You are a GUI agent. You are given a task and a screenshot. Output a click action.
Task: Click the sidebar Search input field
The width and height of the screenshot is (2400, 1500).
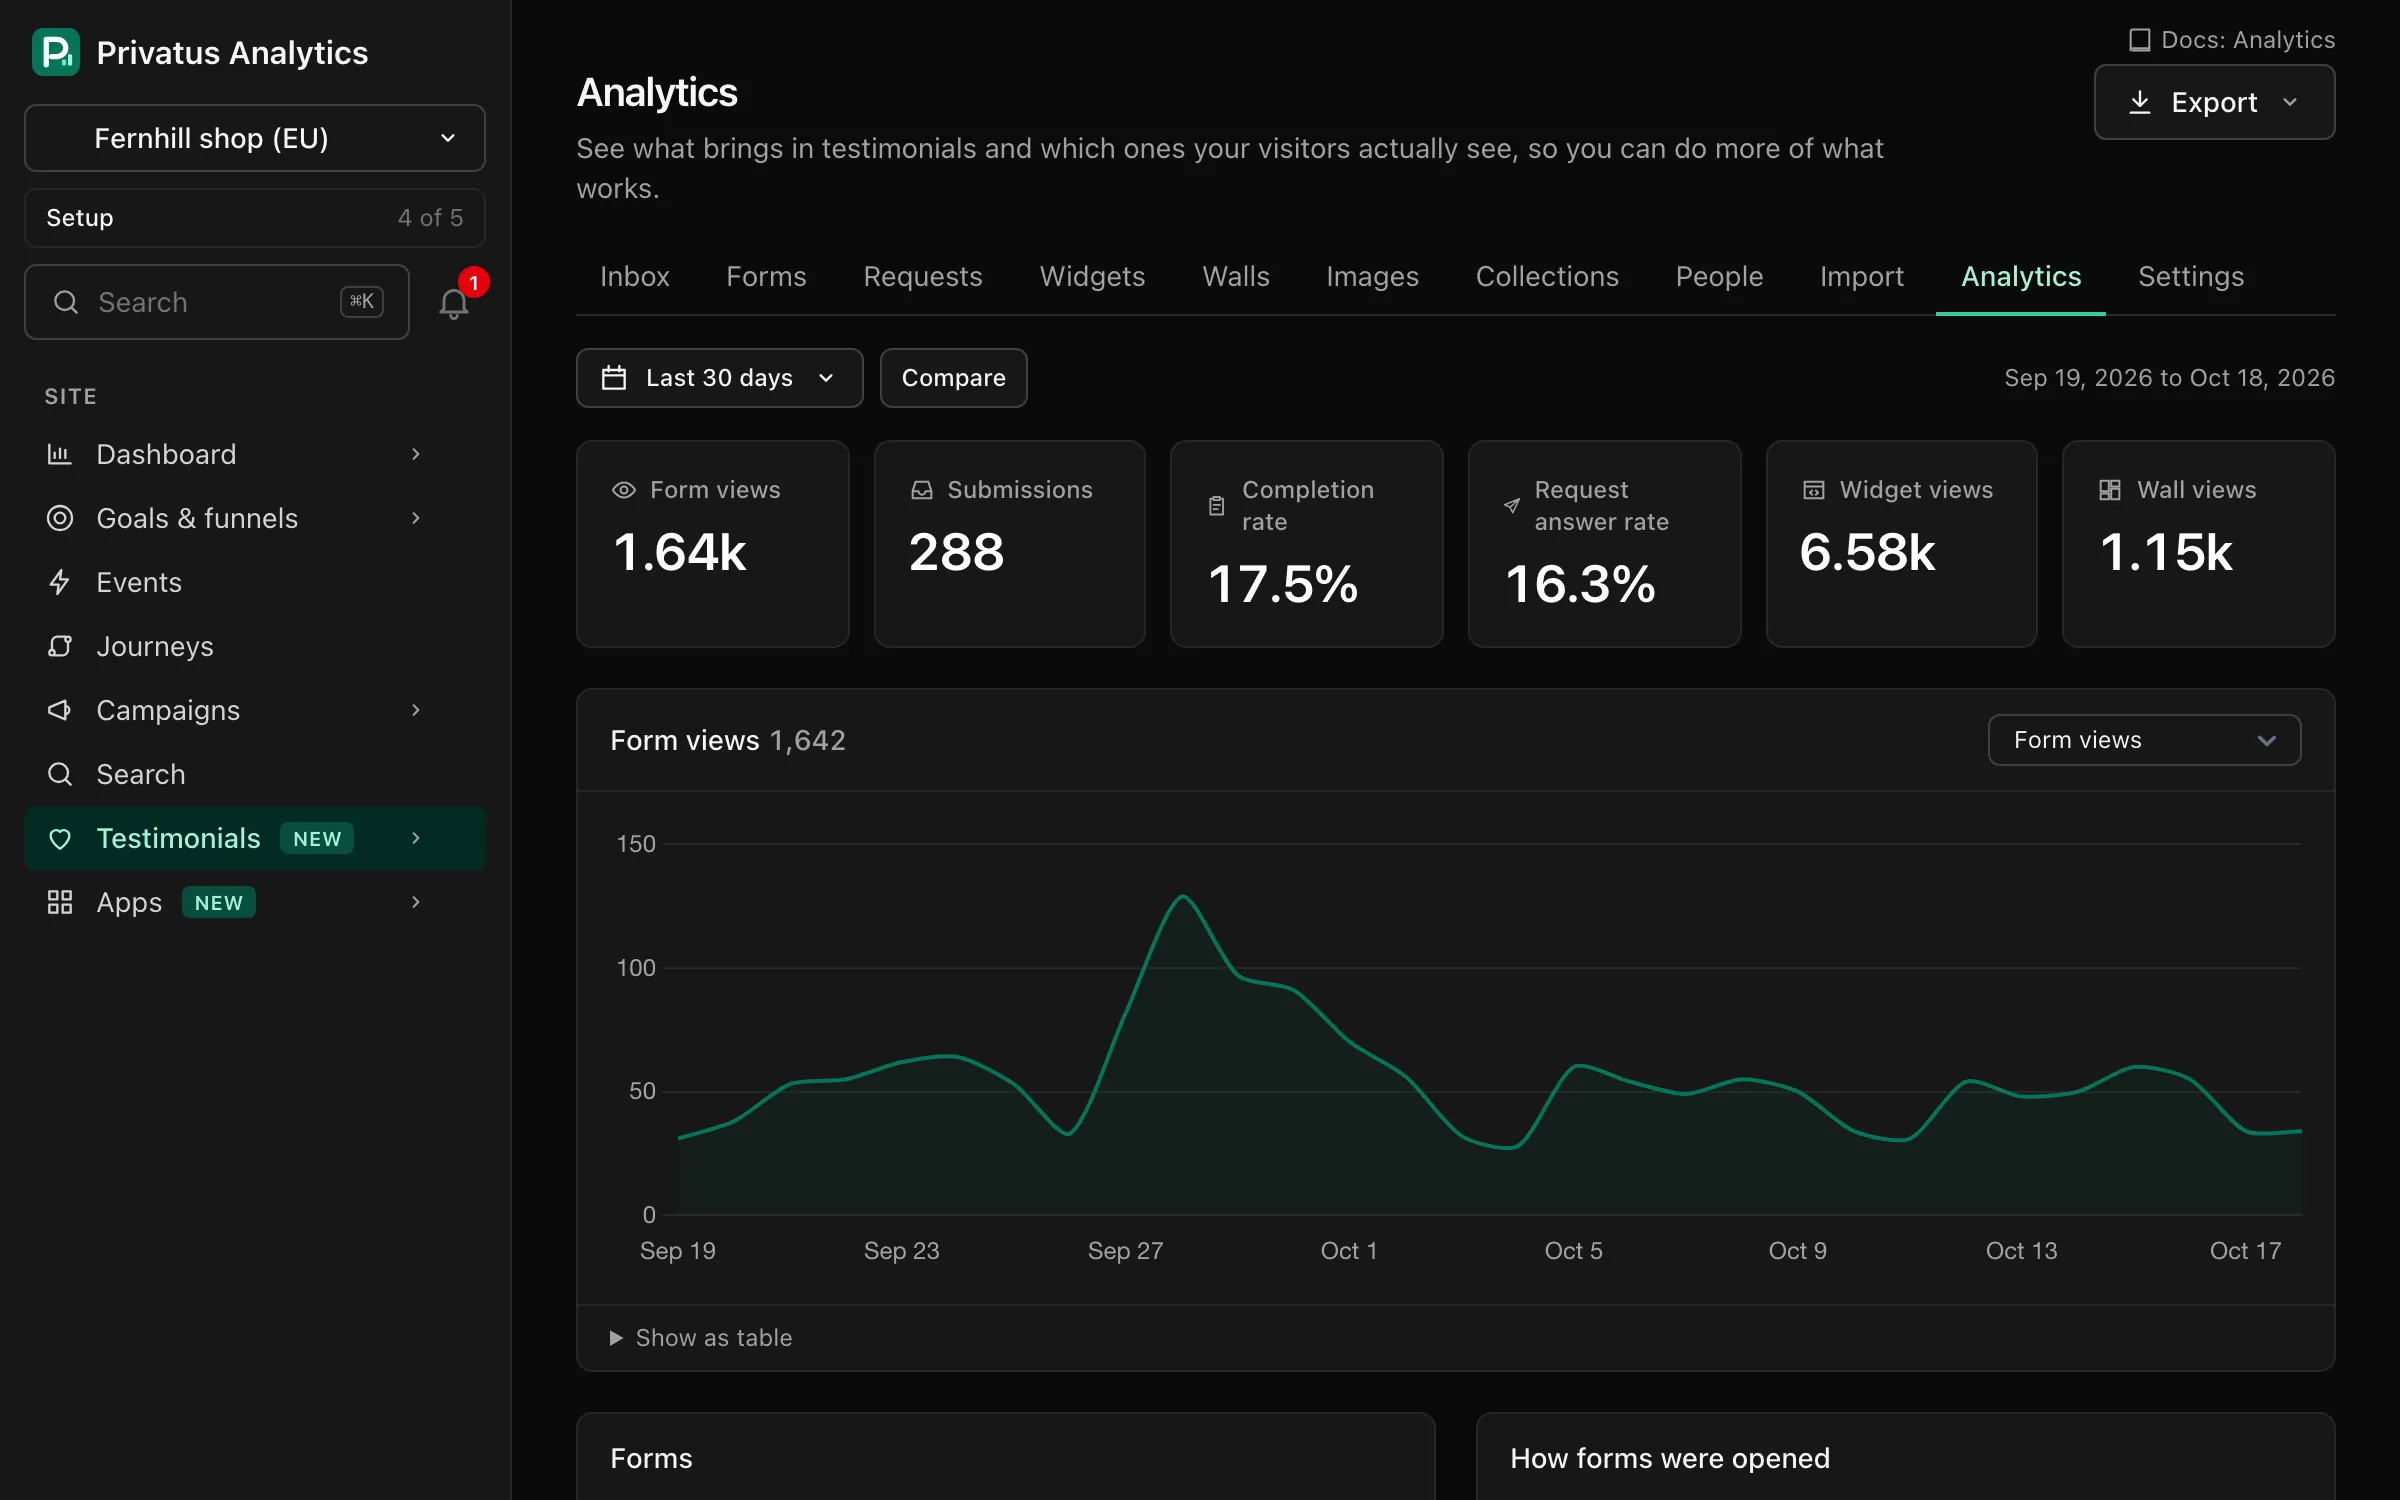217,302
